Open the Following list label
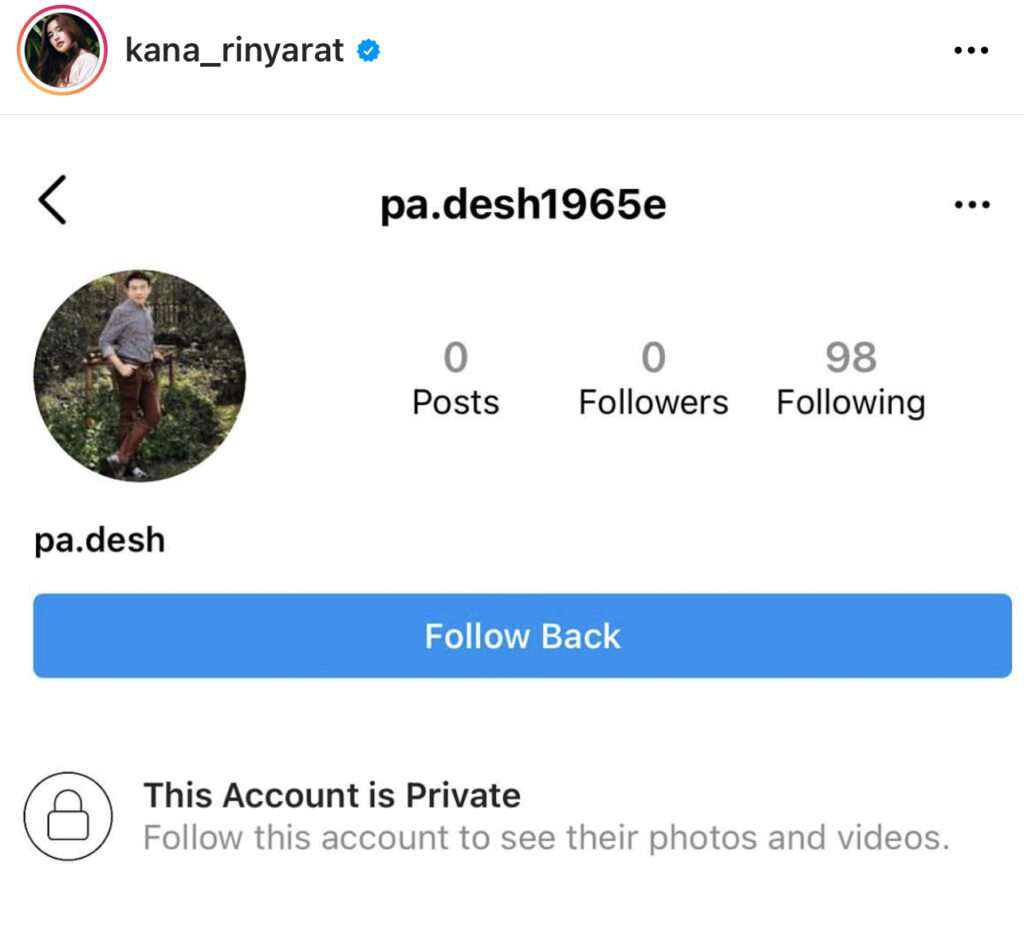The height and width of the screenshot is (935, 1024). click(x=850, y=402)
